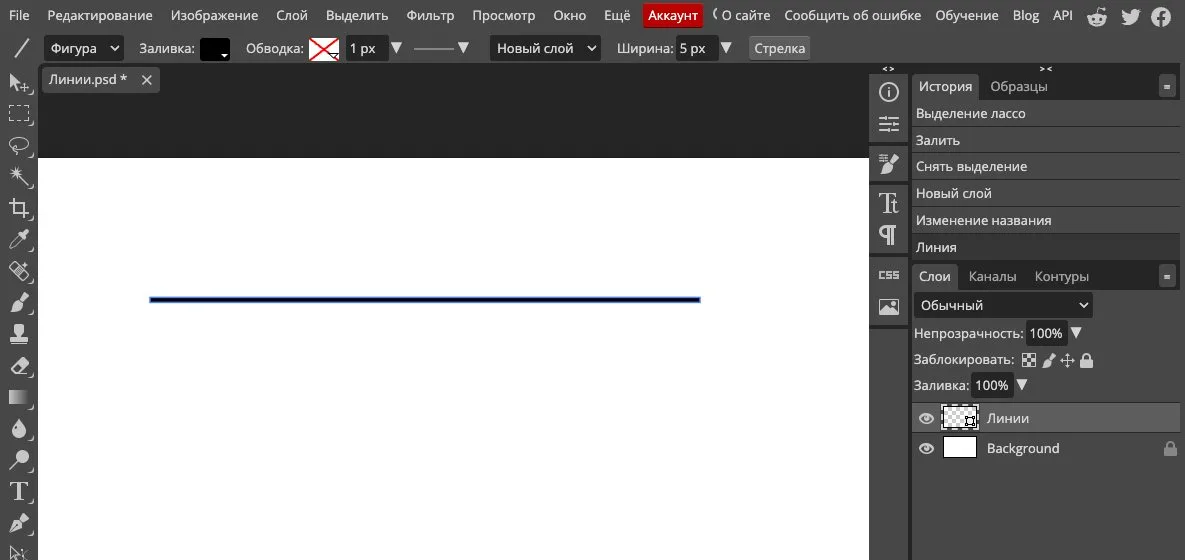Image resolution: width=1185 pixels, height=560 pixels.
Task: Open the File menu
Action: [x=19, y=15]
